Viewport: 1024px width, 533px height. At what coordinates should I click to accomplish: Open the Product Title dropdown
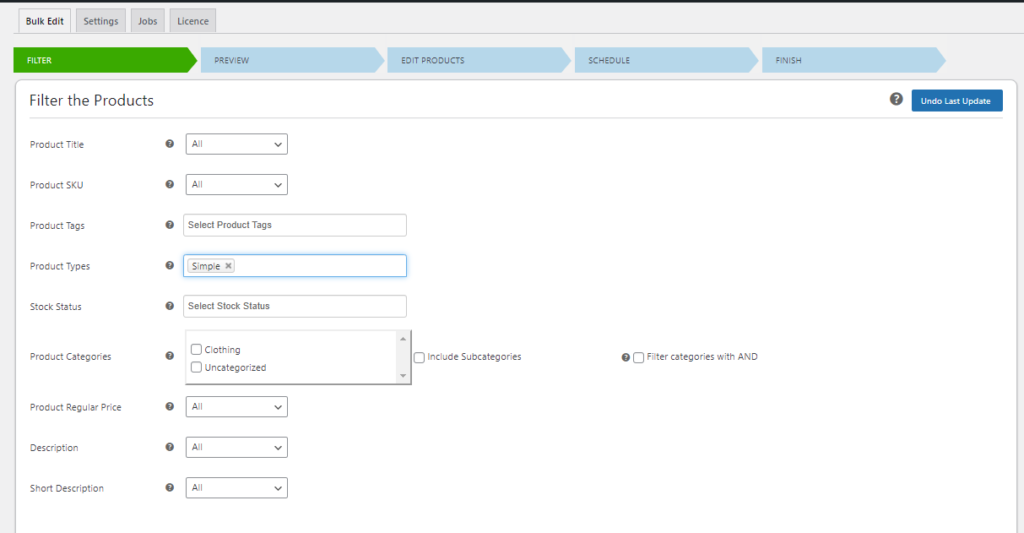coord(237,144)
